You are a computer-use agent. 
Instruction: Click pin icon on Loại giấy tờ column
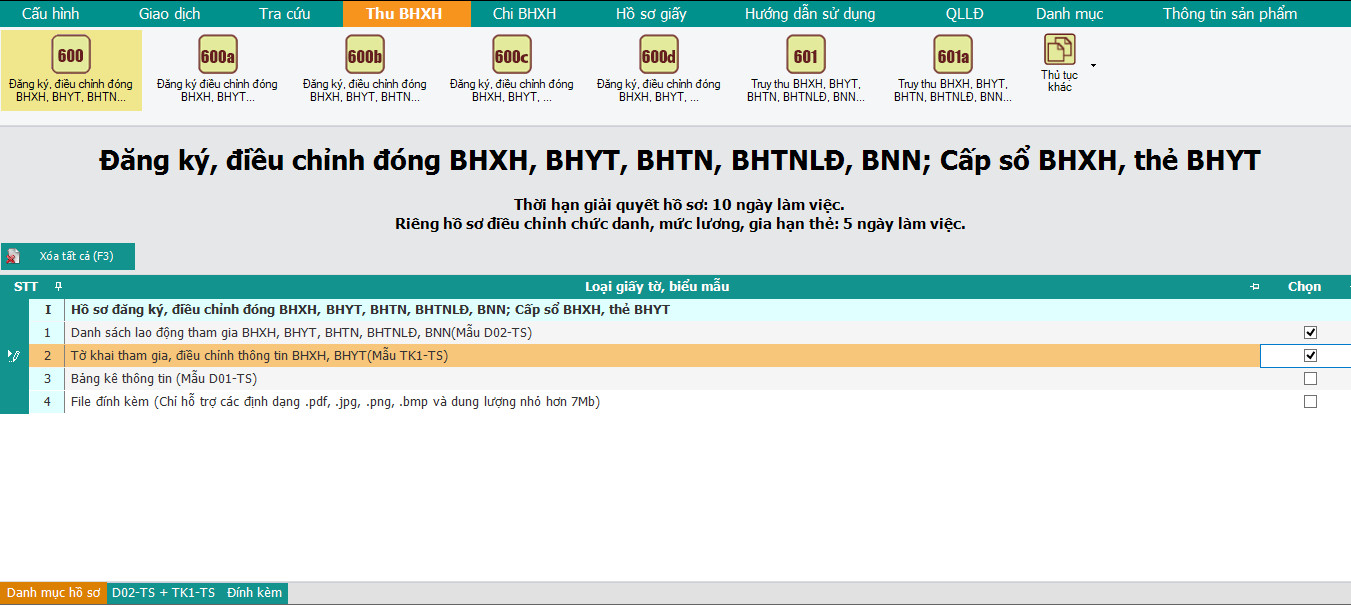[1255, 287]
